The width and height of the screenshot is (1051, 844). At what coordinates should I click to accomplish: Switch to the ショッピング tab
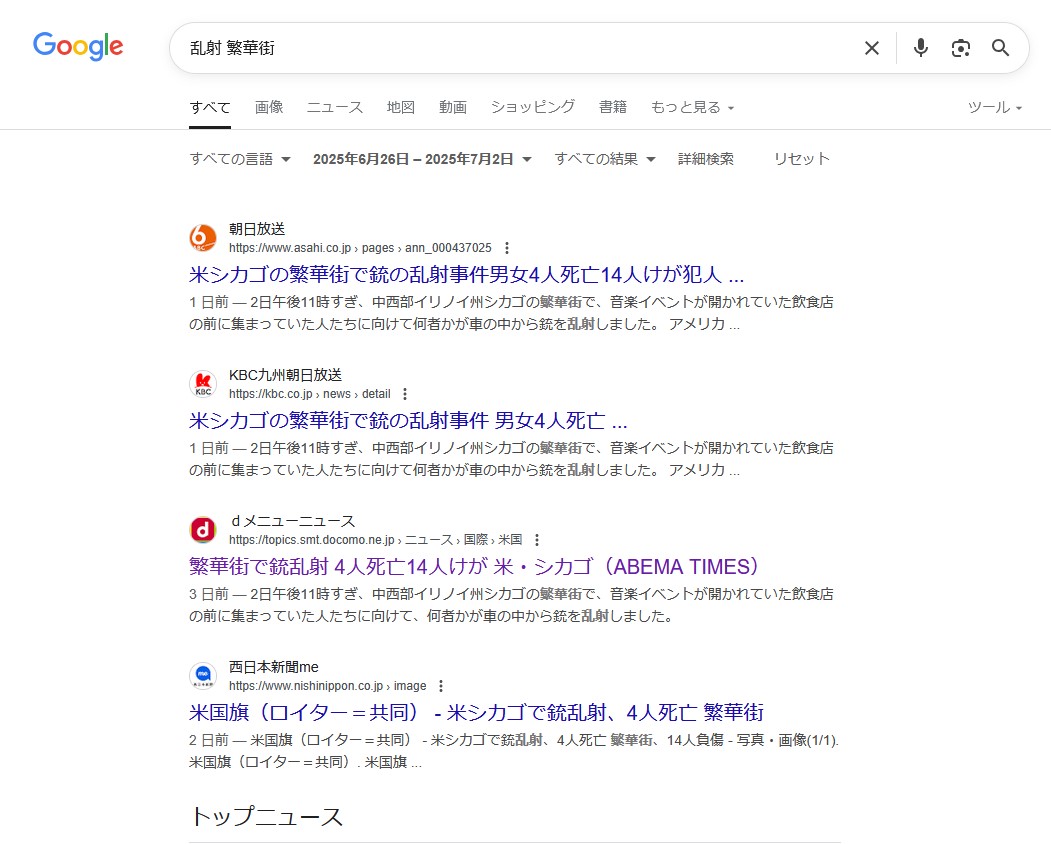click(533, 107)
